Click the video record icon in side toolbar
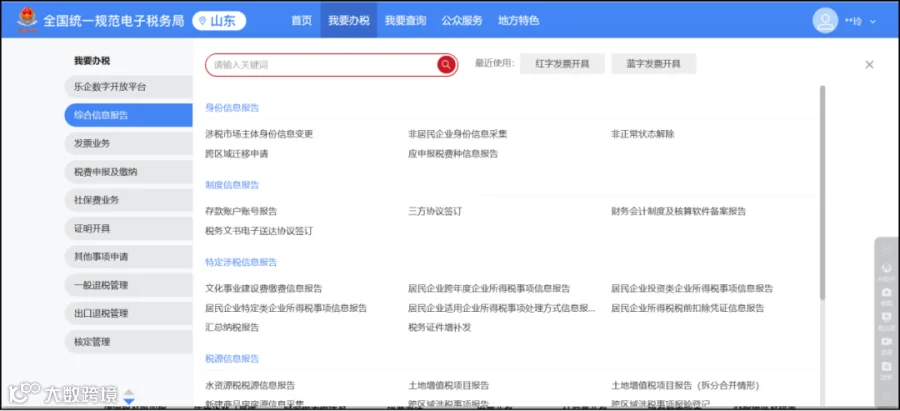900x411 pixels. [x=886, y=342]
